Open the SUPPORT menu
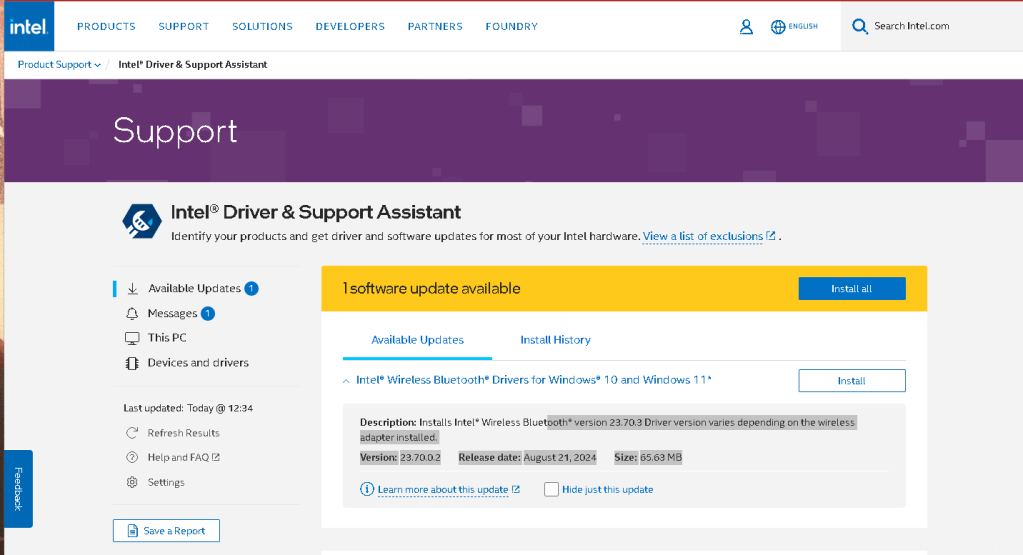 183,27
